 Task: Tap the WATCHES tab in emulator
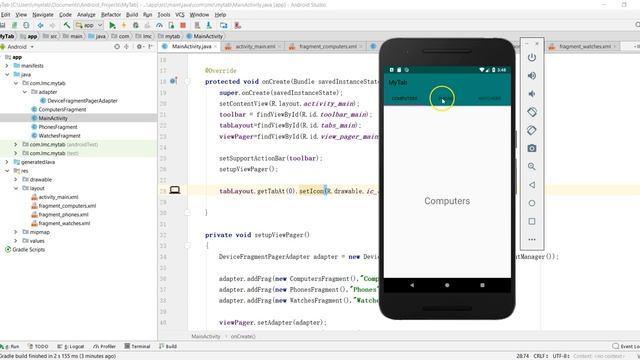tap(489, 98)
